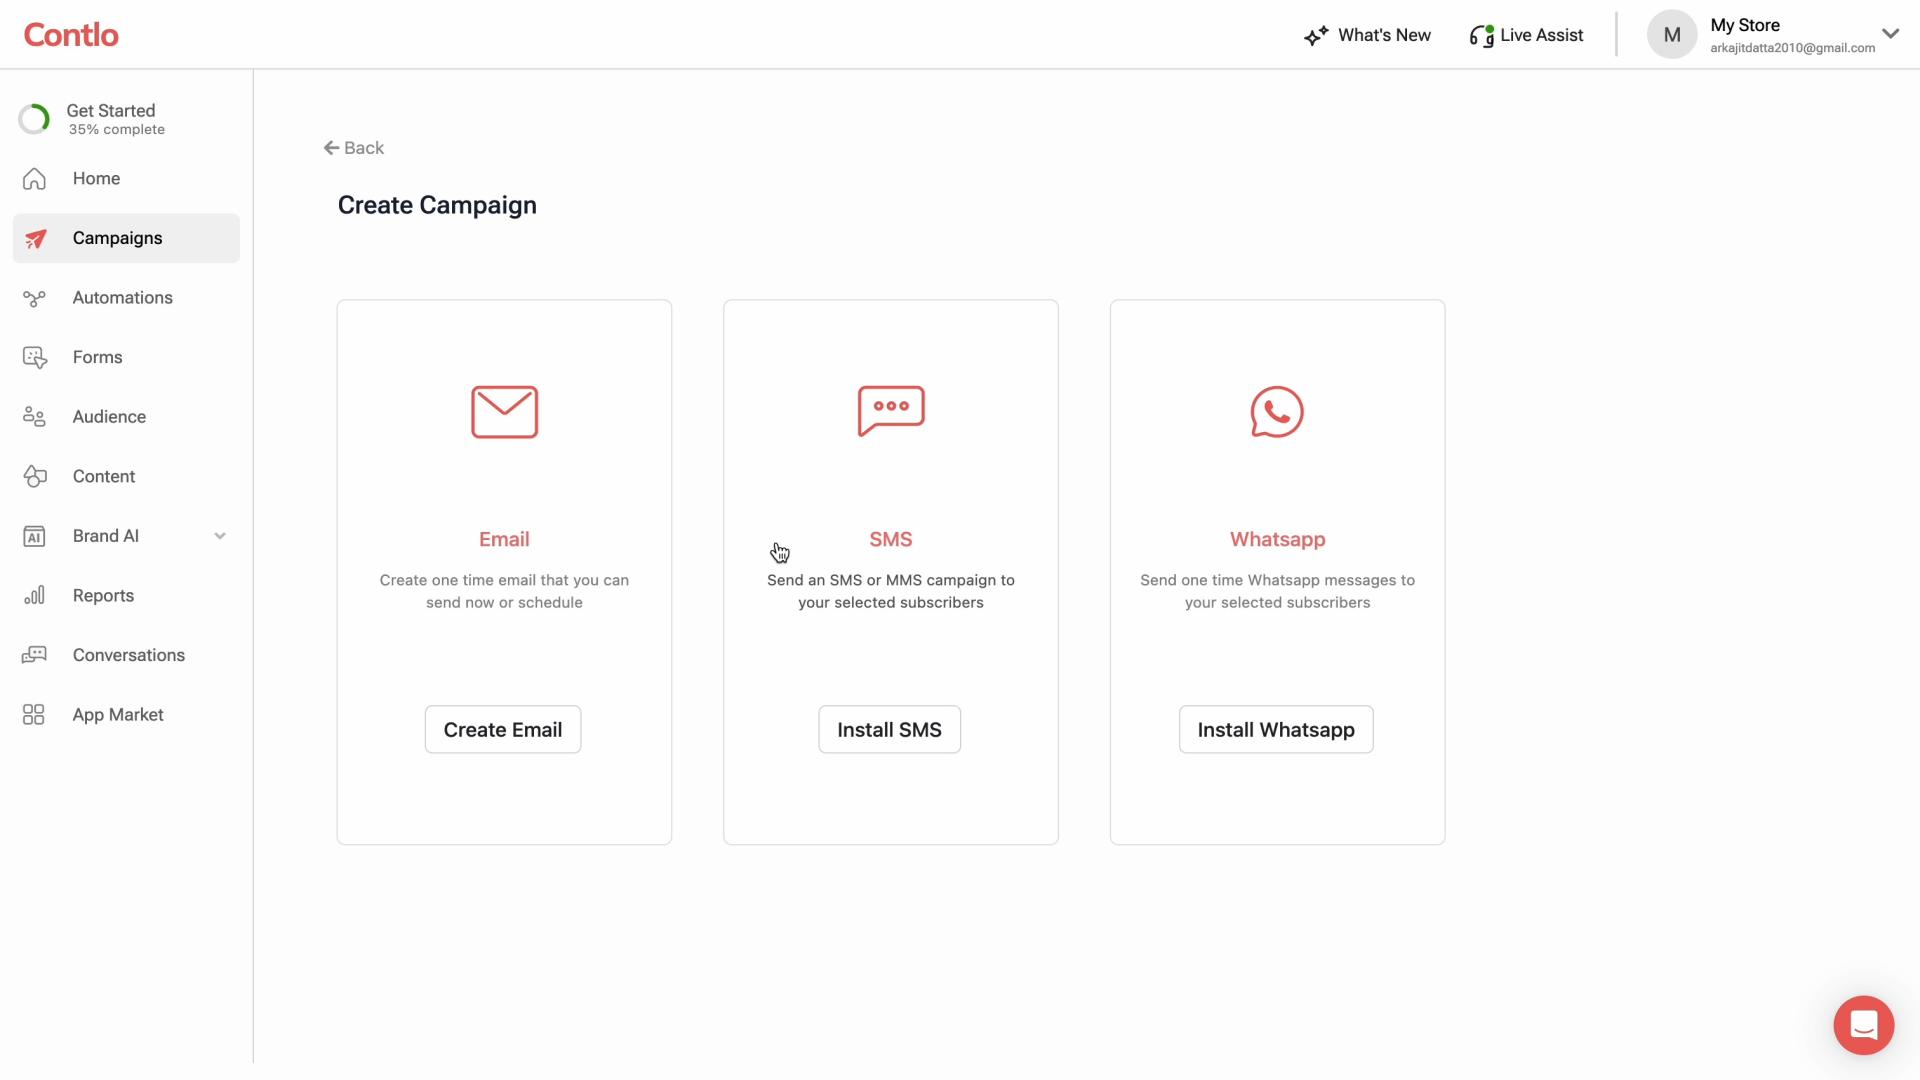Click the M account avatar
1920x1080 pixels.
[x=1672, y=35]
